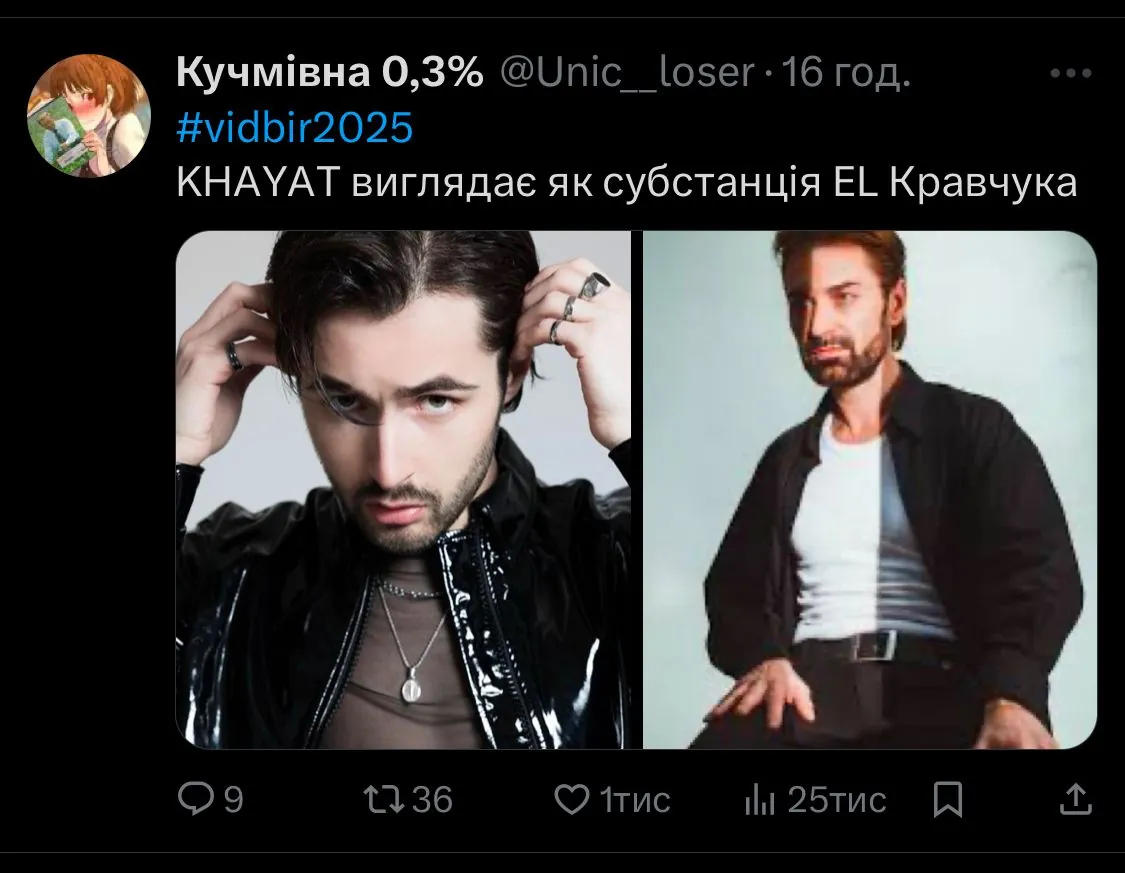Enlarge the photo with the white tank top
Image resolution: width=1125 pixels, height=873 pixels.
coord(870,490)
